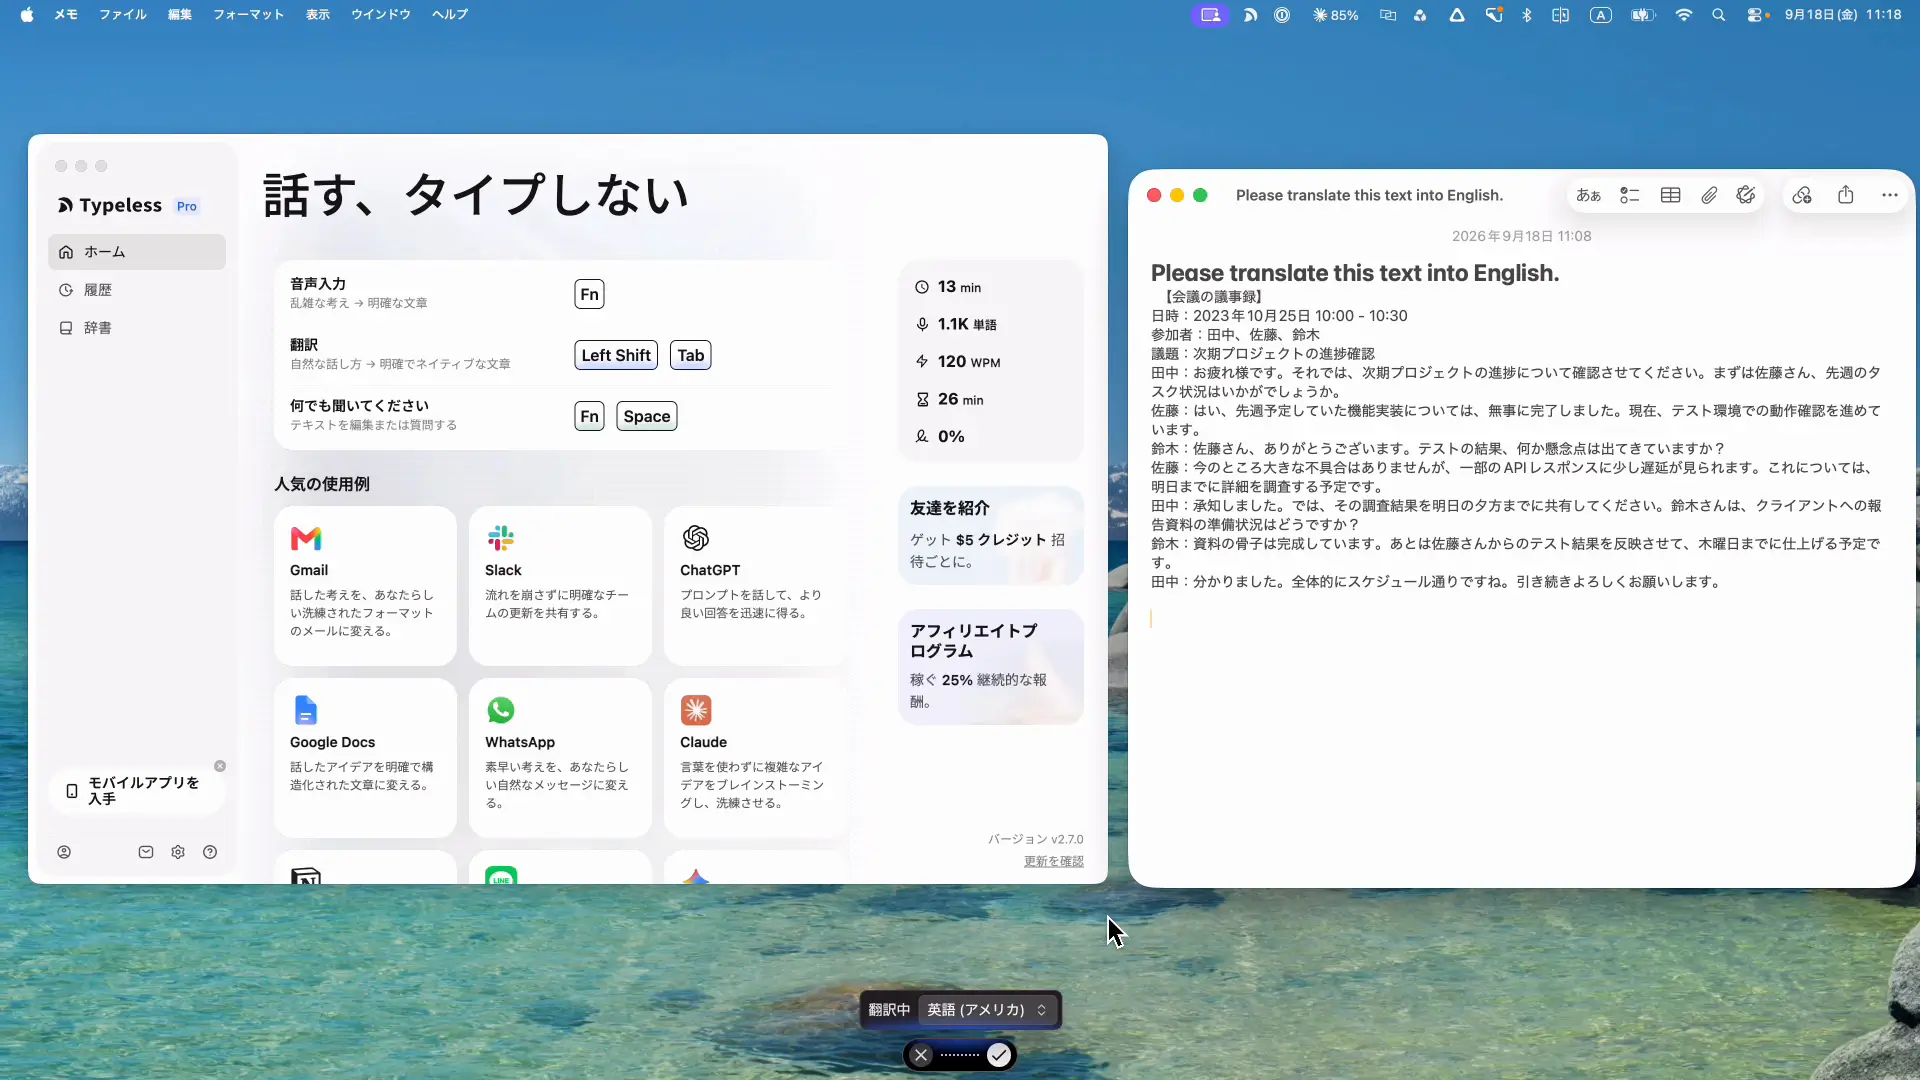Click the Fn key for 音声入力
Screen dimensions: 1920x1080
coord(589,294)
